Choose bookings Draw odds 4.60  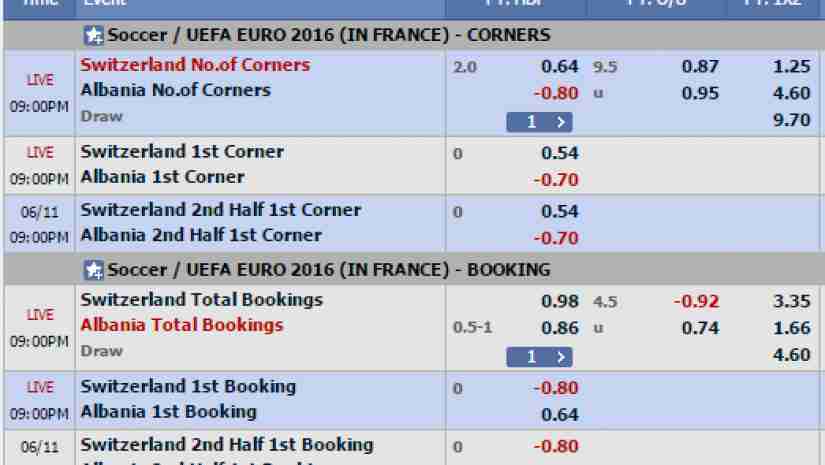pos(791,356)
